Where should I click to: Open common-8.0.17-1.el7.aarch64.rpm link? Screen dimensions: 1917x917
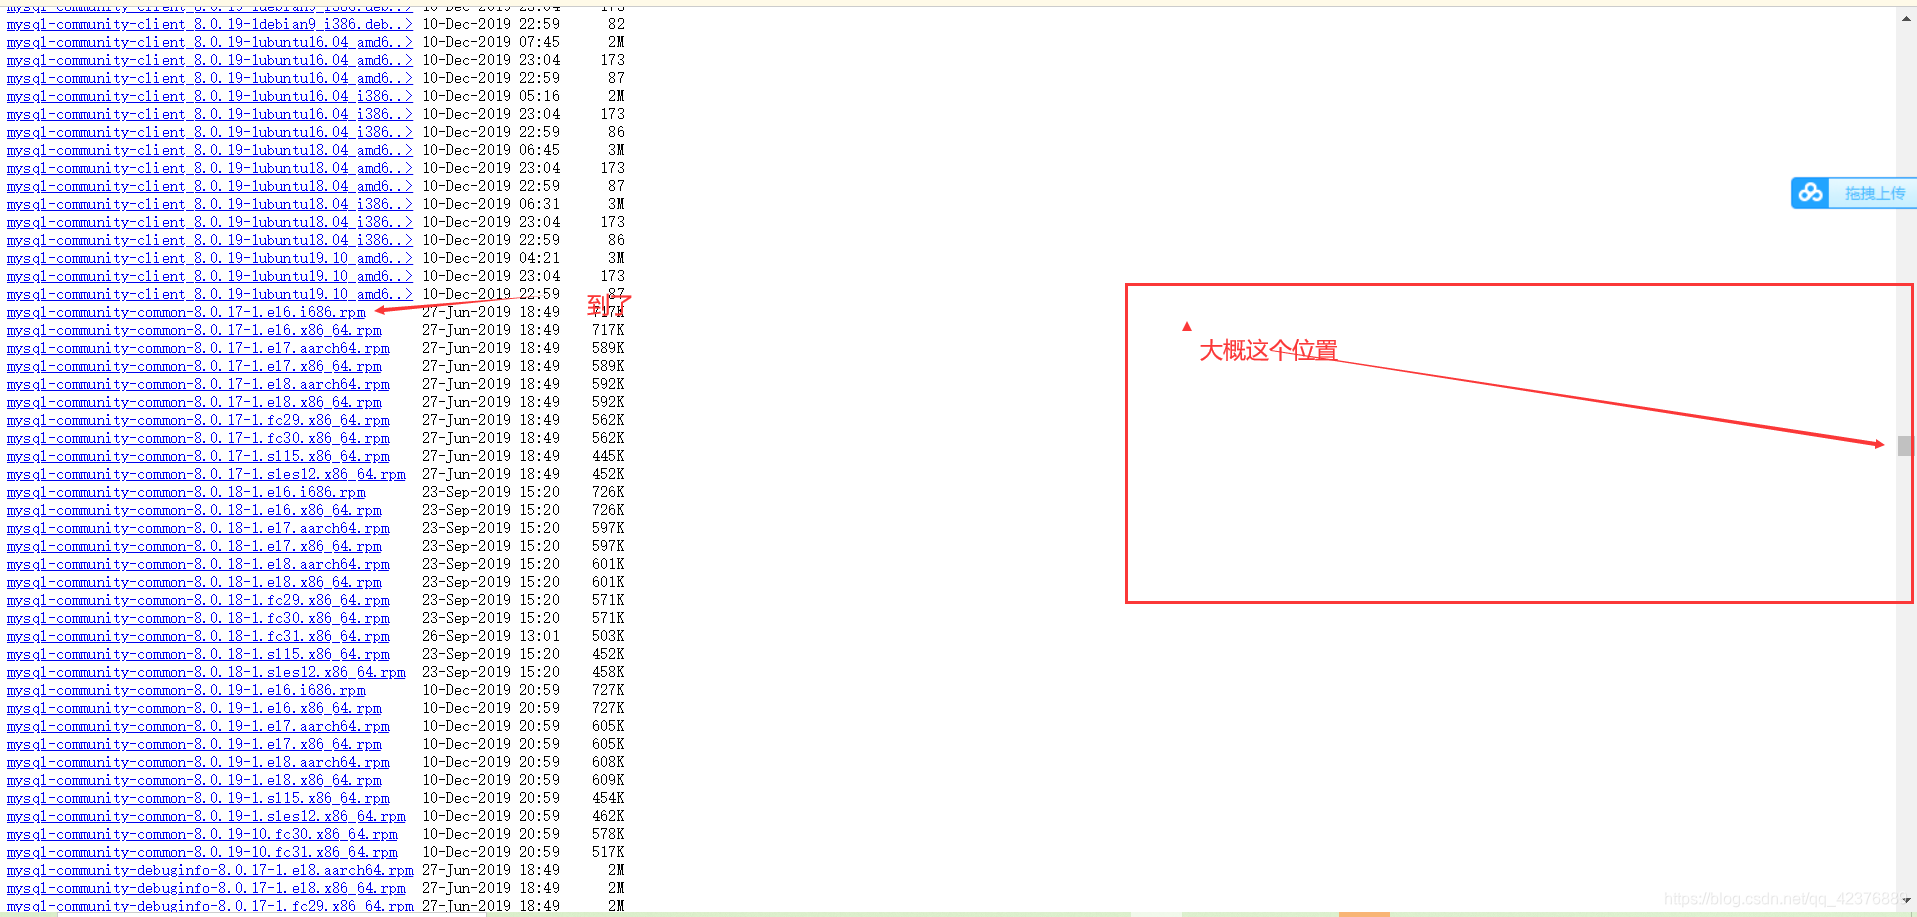[198, 348]
